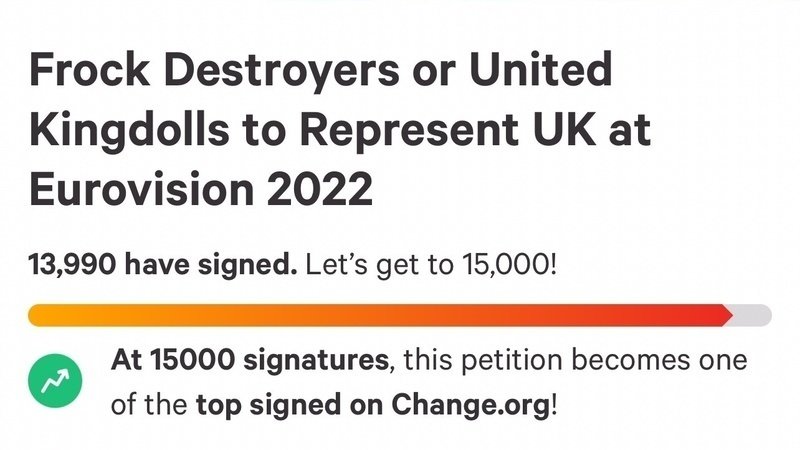Click the "13,990 have signed." count
The height and width of the screenshot is (450, 800).
163,268
